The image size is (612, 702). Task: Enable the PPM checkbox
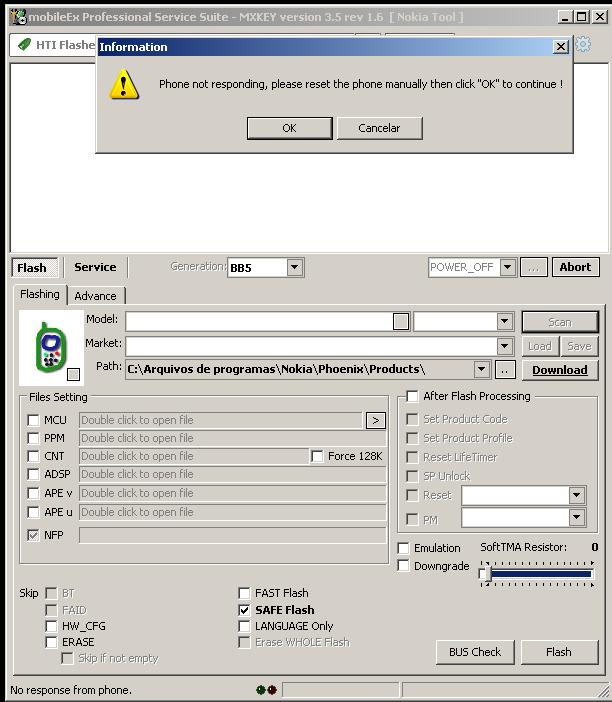pyautogui.click(x=33, y=438)
